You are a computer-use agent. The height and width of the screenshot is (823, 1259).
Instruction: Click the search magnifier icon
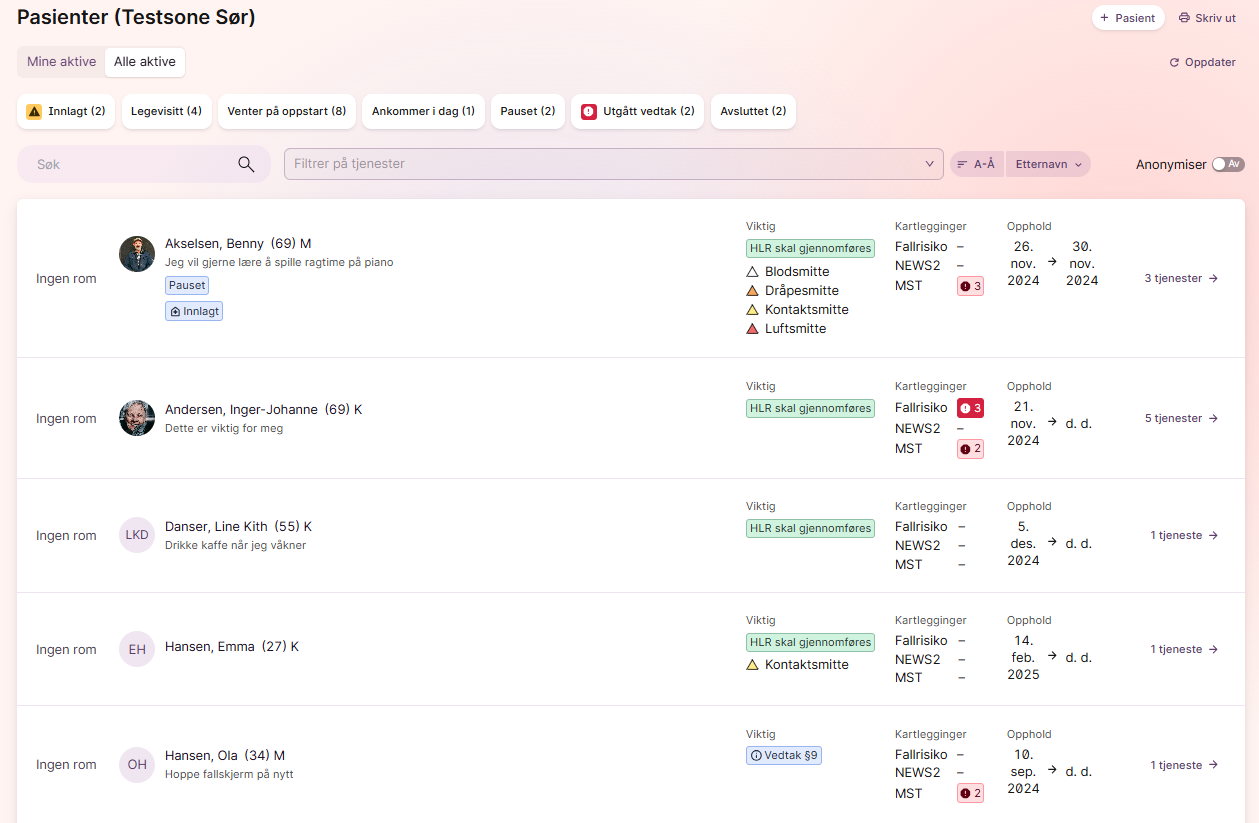coord(246,164)
